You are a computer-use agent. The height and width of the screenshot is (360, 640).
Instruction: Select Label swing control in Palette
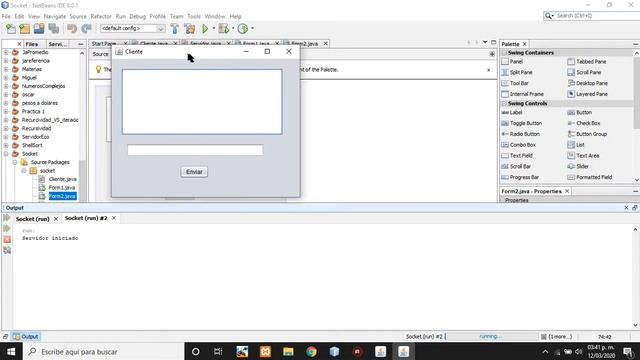point(512,112)
